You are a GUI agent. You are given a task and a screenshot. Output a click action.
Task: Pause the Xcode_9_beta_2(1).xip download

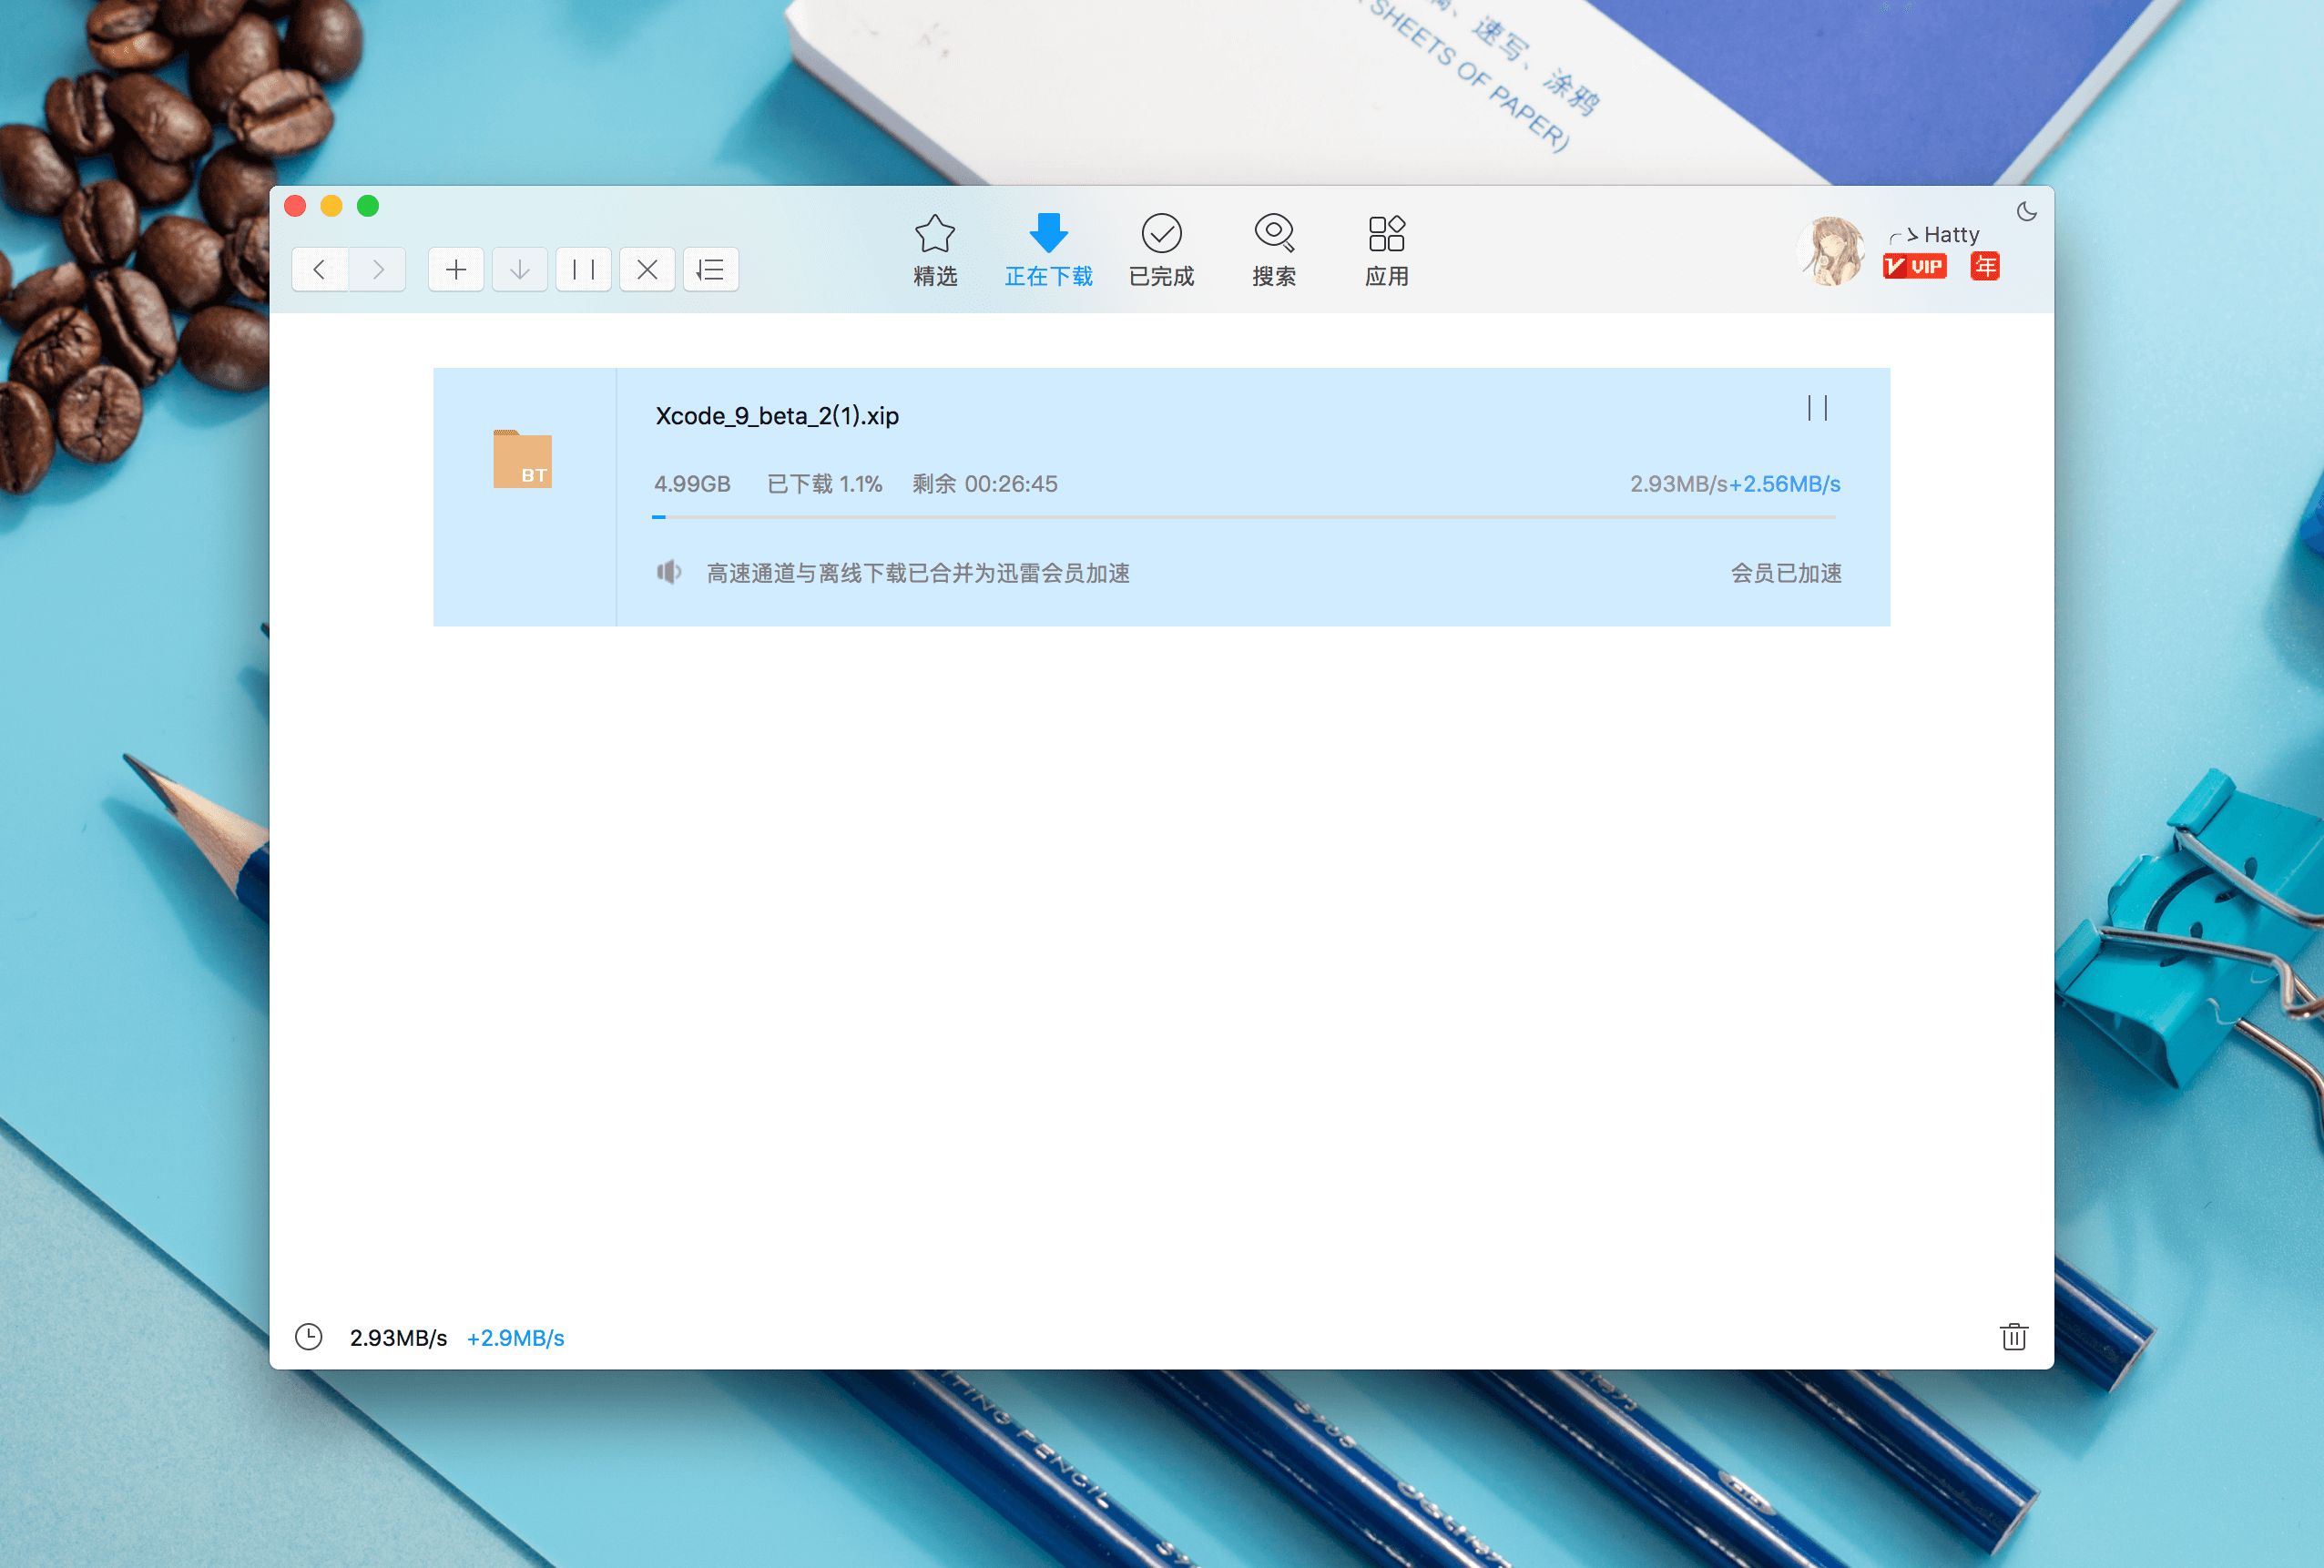pyautogui.click(x=1817, y=408)
